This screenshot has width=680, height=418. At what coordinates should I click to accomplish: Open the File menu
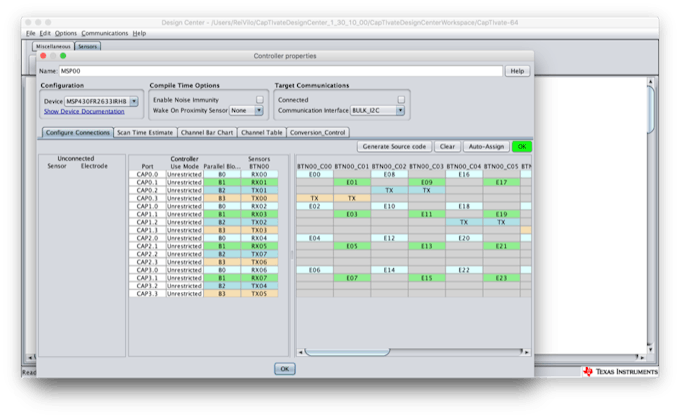click(x=30, y=33)
